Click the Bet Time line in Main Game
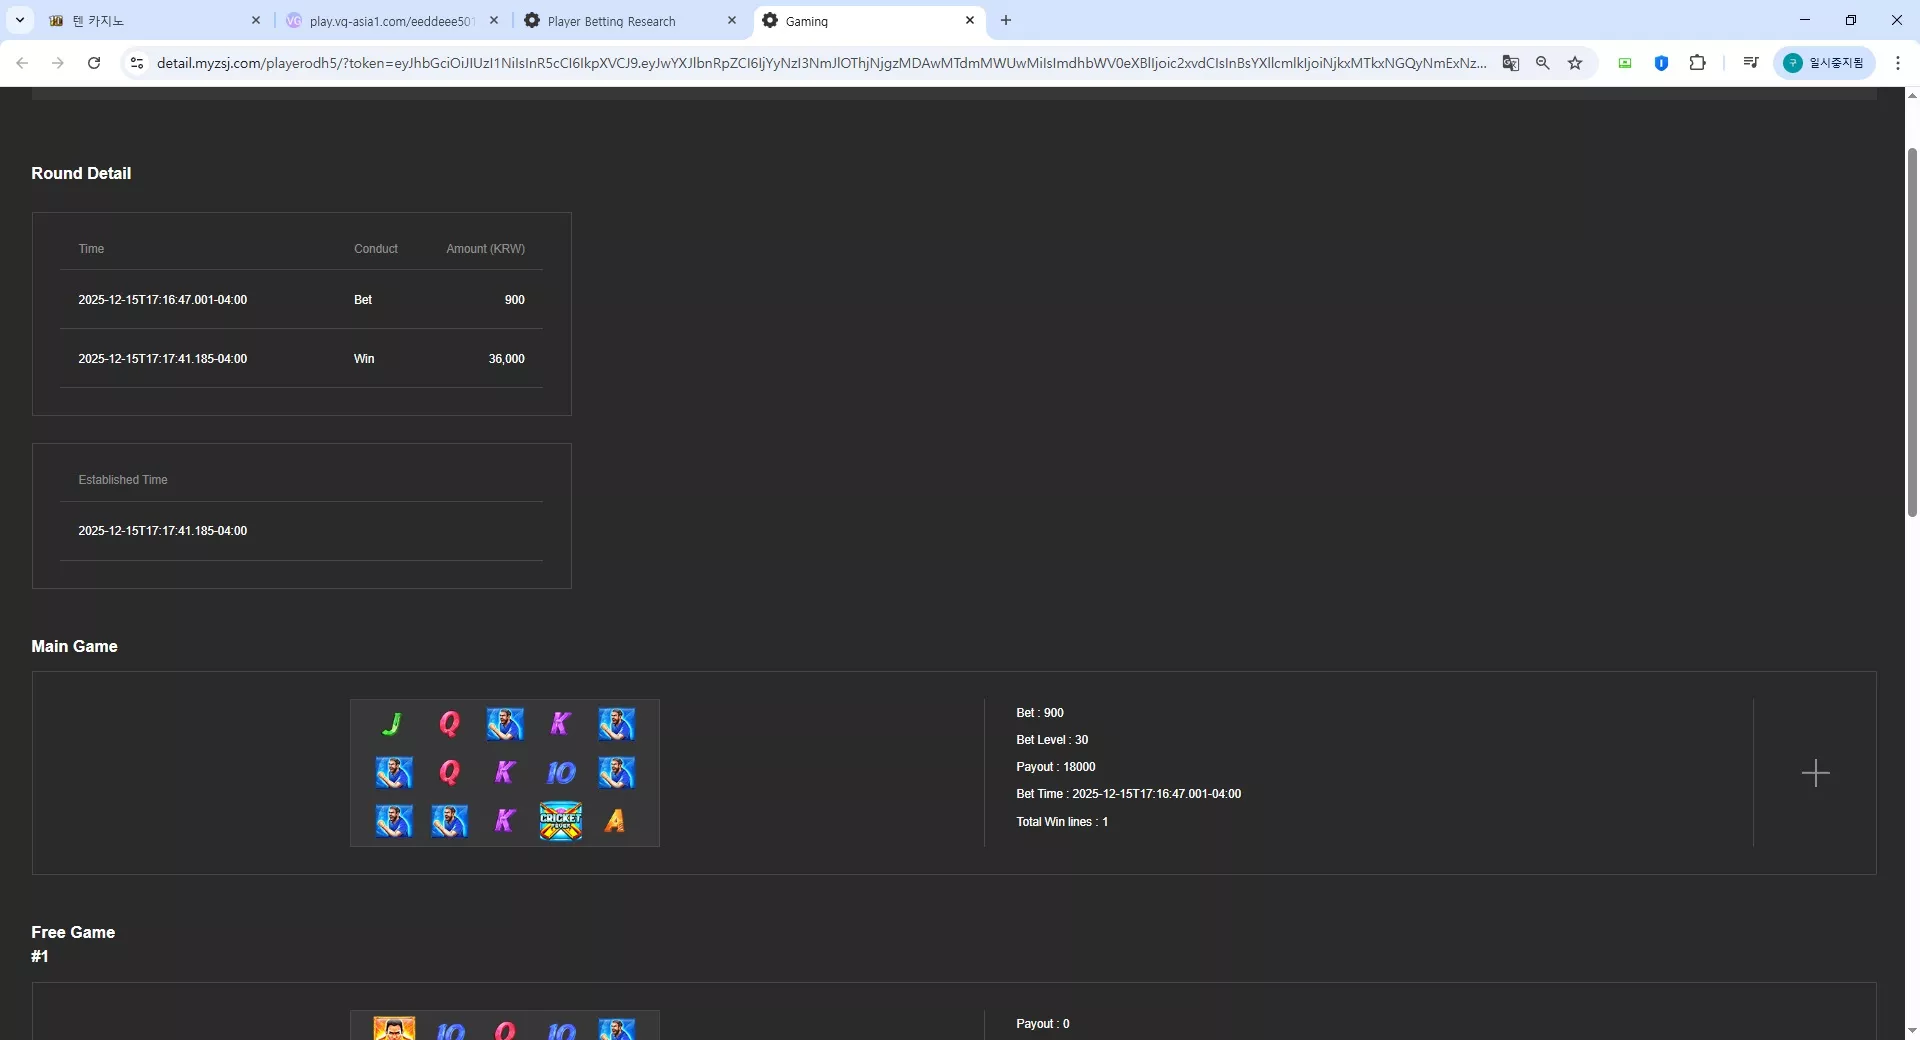 point(1129,794)
